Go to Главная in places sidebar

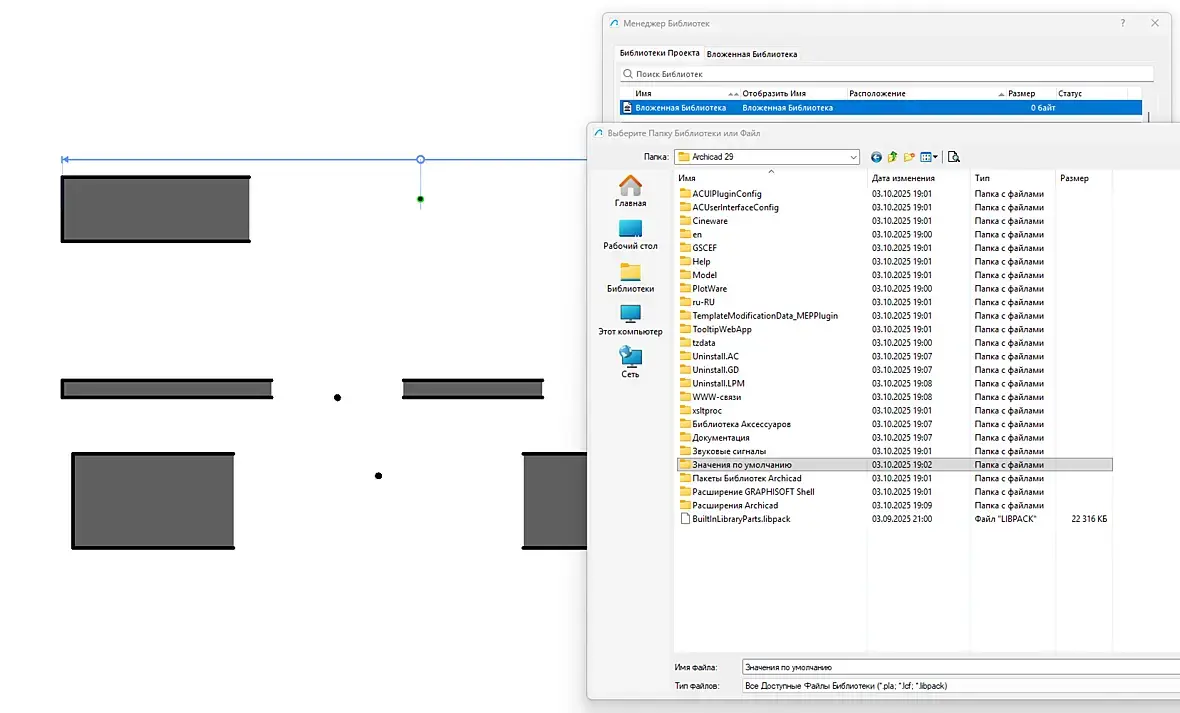(631, 191)
